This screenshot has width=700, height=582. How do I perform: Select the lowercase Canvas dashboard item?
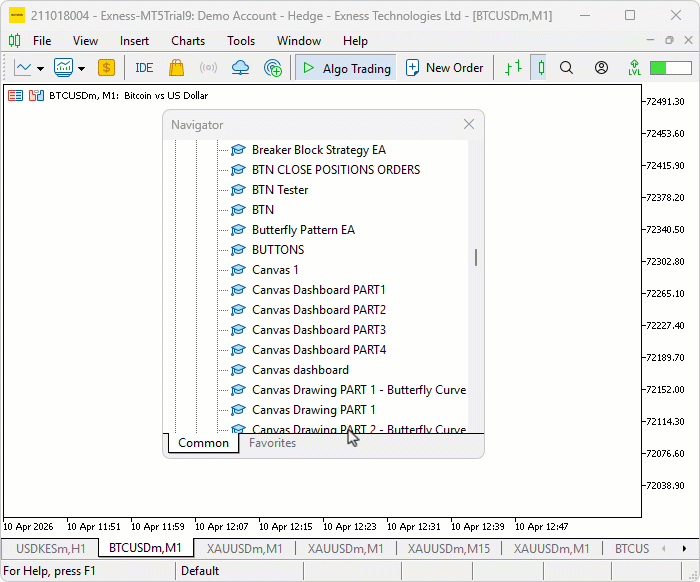[300, 370]
